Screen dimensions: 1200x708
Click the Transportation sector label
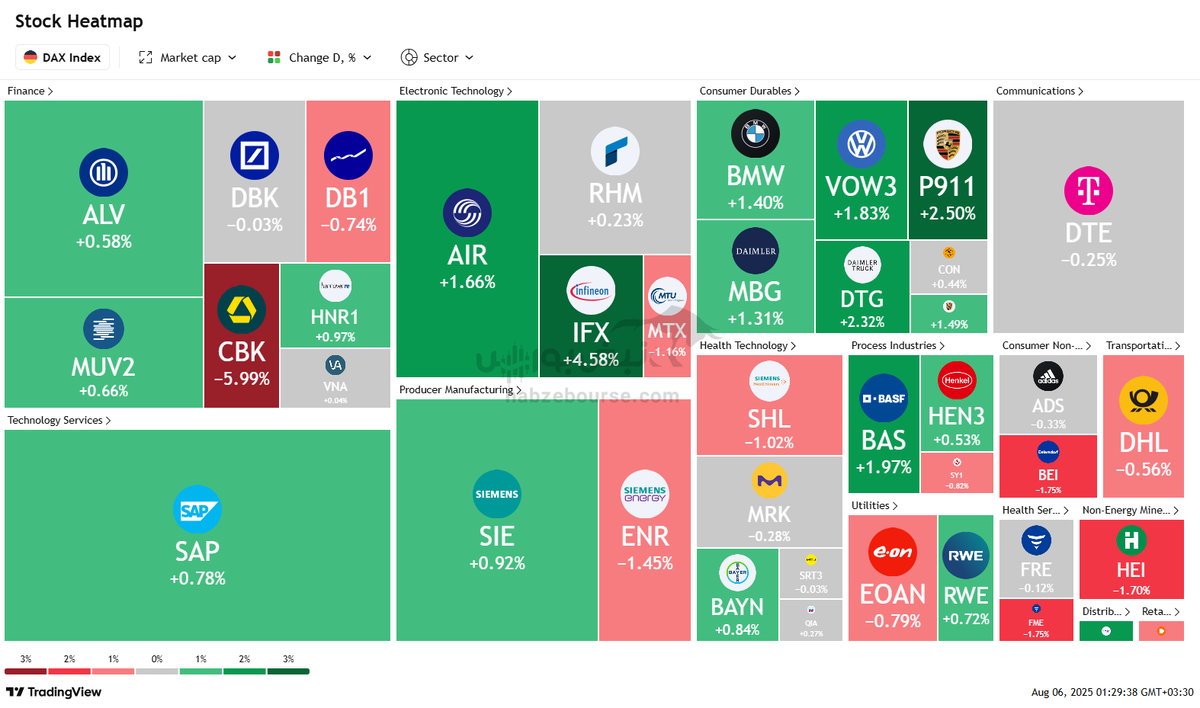[1143, 345]
